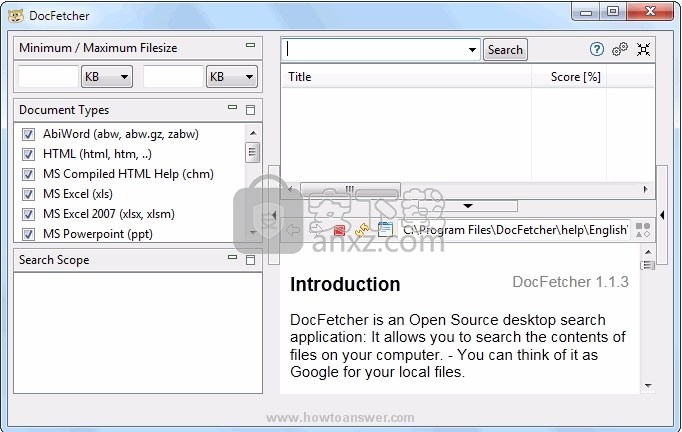Click the red stop loading icon
Viewport: 682px width, 432px height.
(x=339, y=230)
